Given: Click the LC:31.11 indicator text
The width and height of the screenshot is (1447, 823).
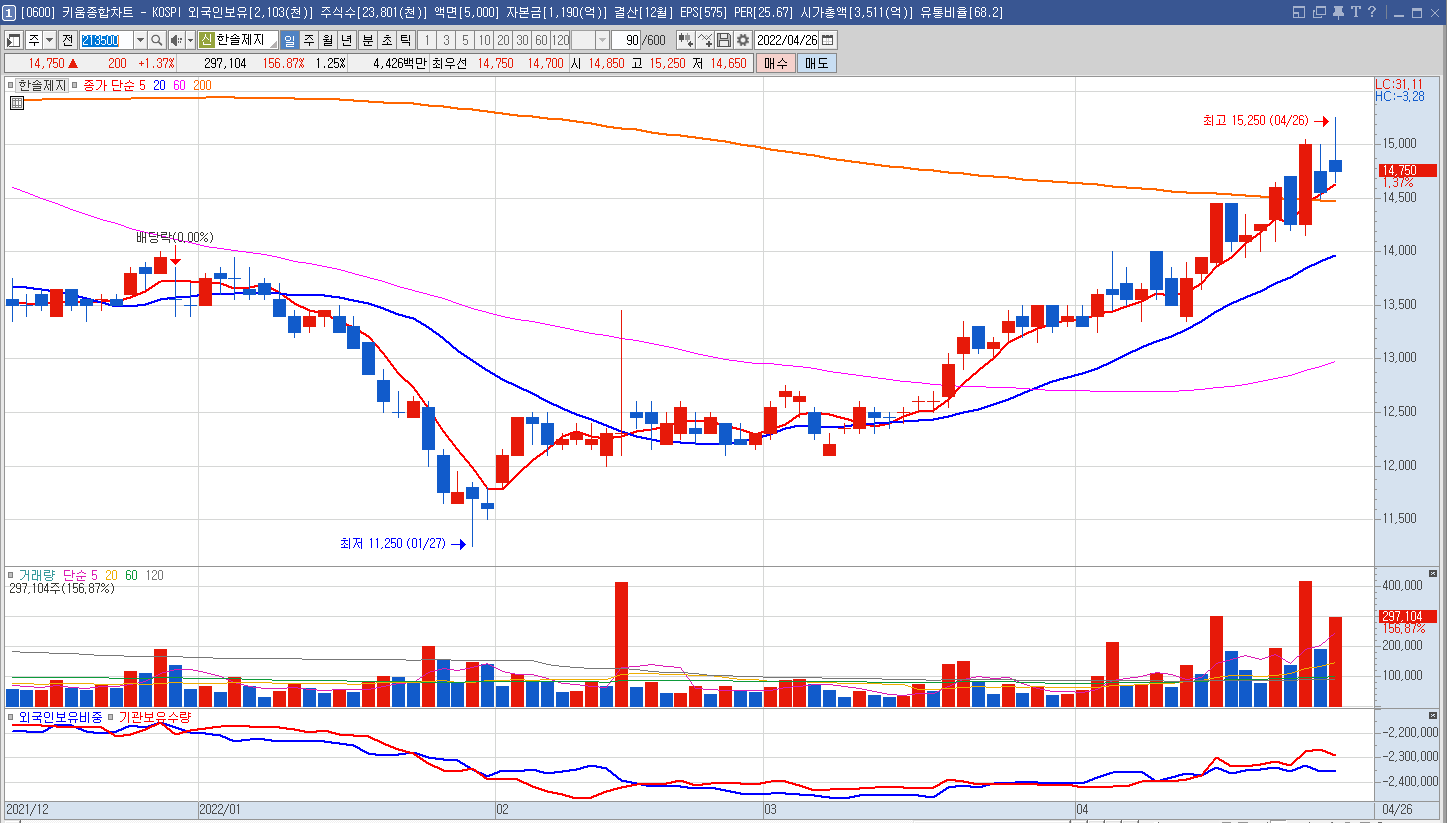Looking at the screenshot, I should pos(1399,85).
